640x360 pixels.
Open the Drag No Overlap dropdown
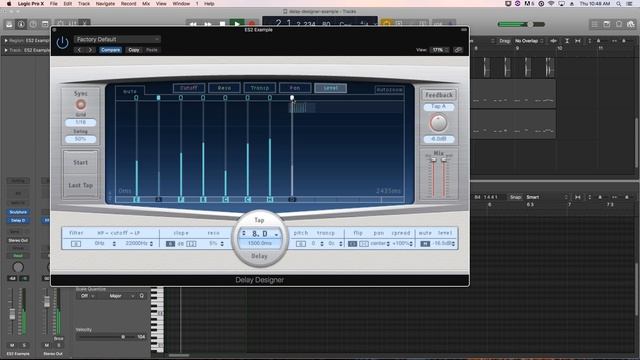pos(529,41)
